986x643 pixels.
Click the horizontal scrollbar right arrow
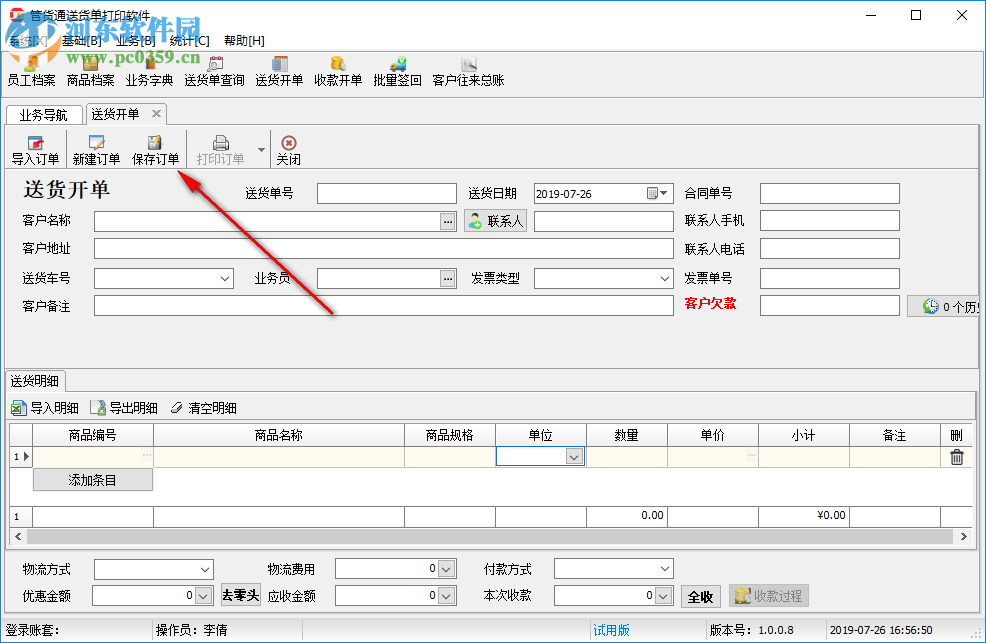pos(963,537)
